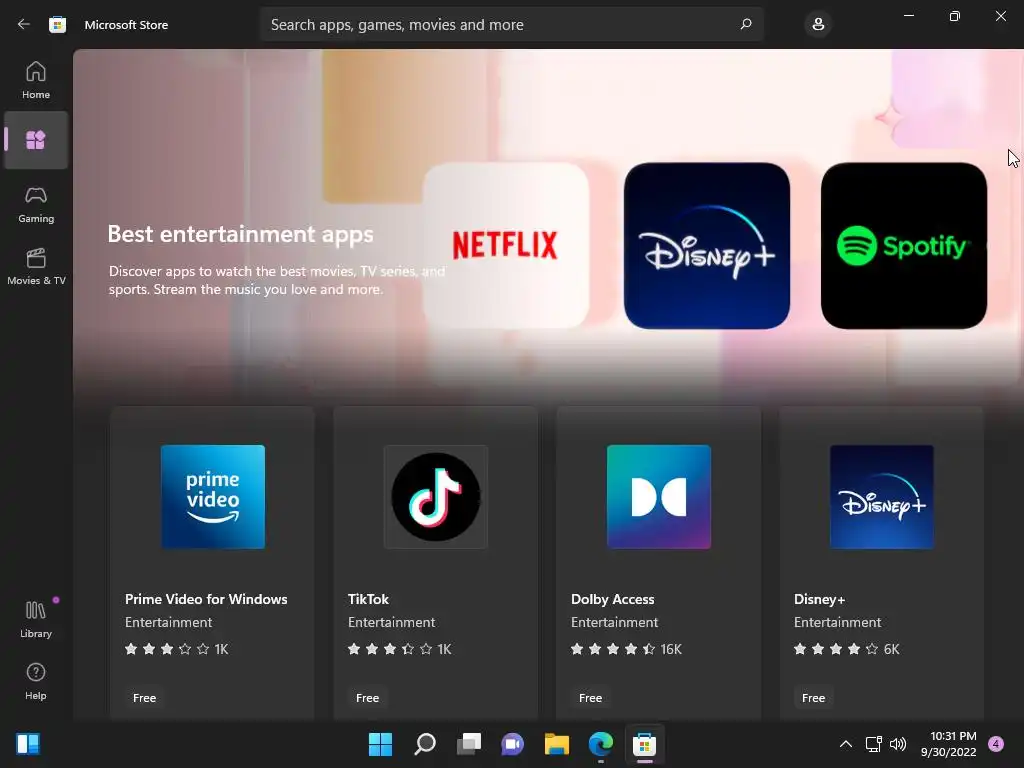Open Prime Video for Windows title

tap(206, 599)
